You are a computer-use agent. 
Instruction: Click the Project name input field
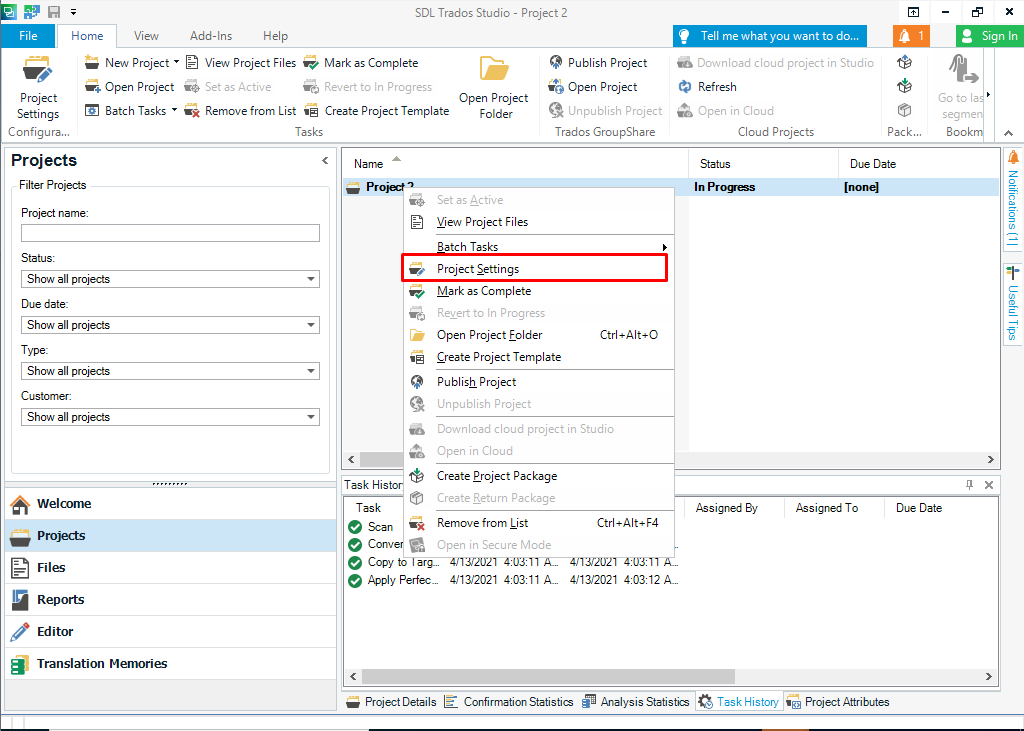coord(170,233)
